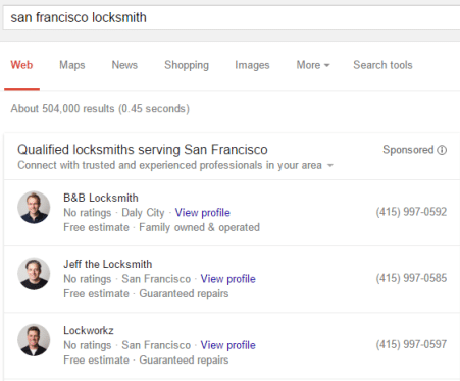The image size is (460, 381).
Task: Click No ratings under Jeff the Locksmith
Action: click(87, 279)
